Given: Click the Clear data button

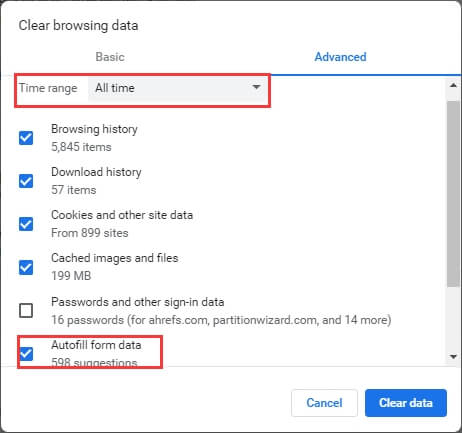Looking at the screenshot, I should [406, 403].
